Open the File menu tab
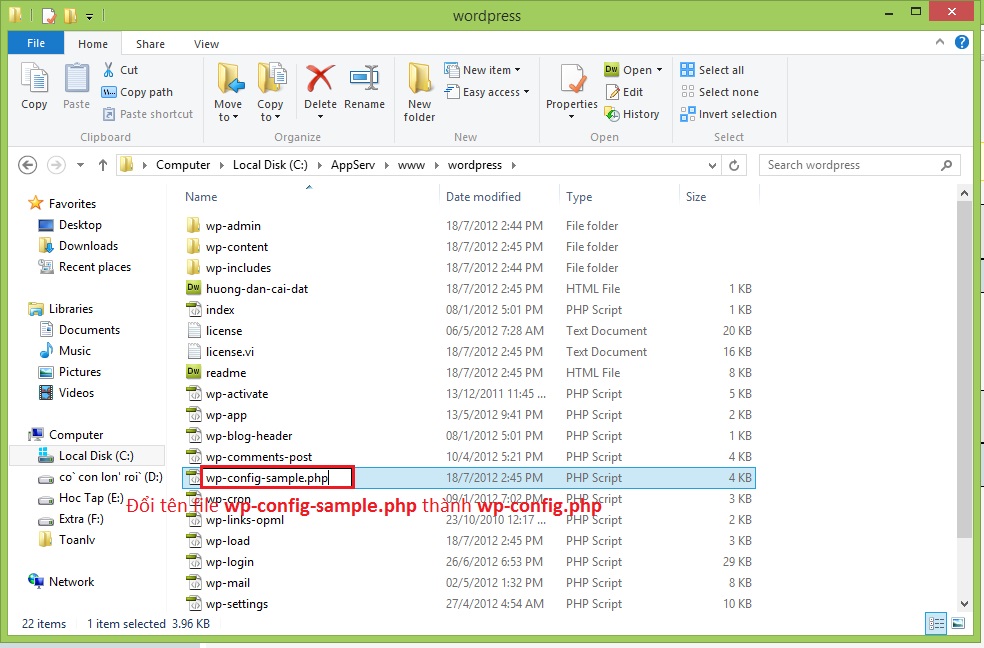Image resolution: width=984 pixels, height=648 pixels. tap(36, 43)
